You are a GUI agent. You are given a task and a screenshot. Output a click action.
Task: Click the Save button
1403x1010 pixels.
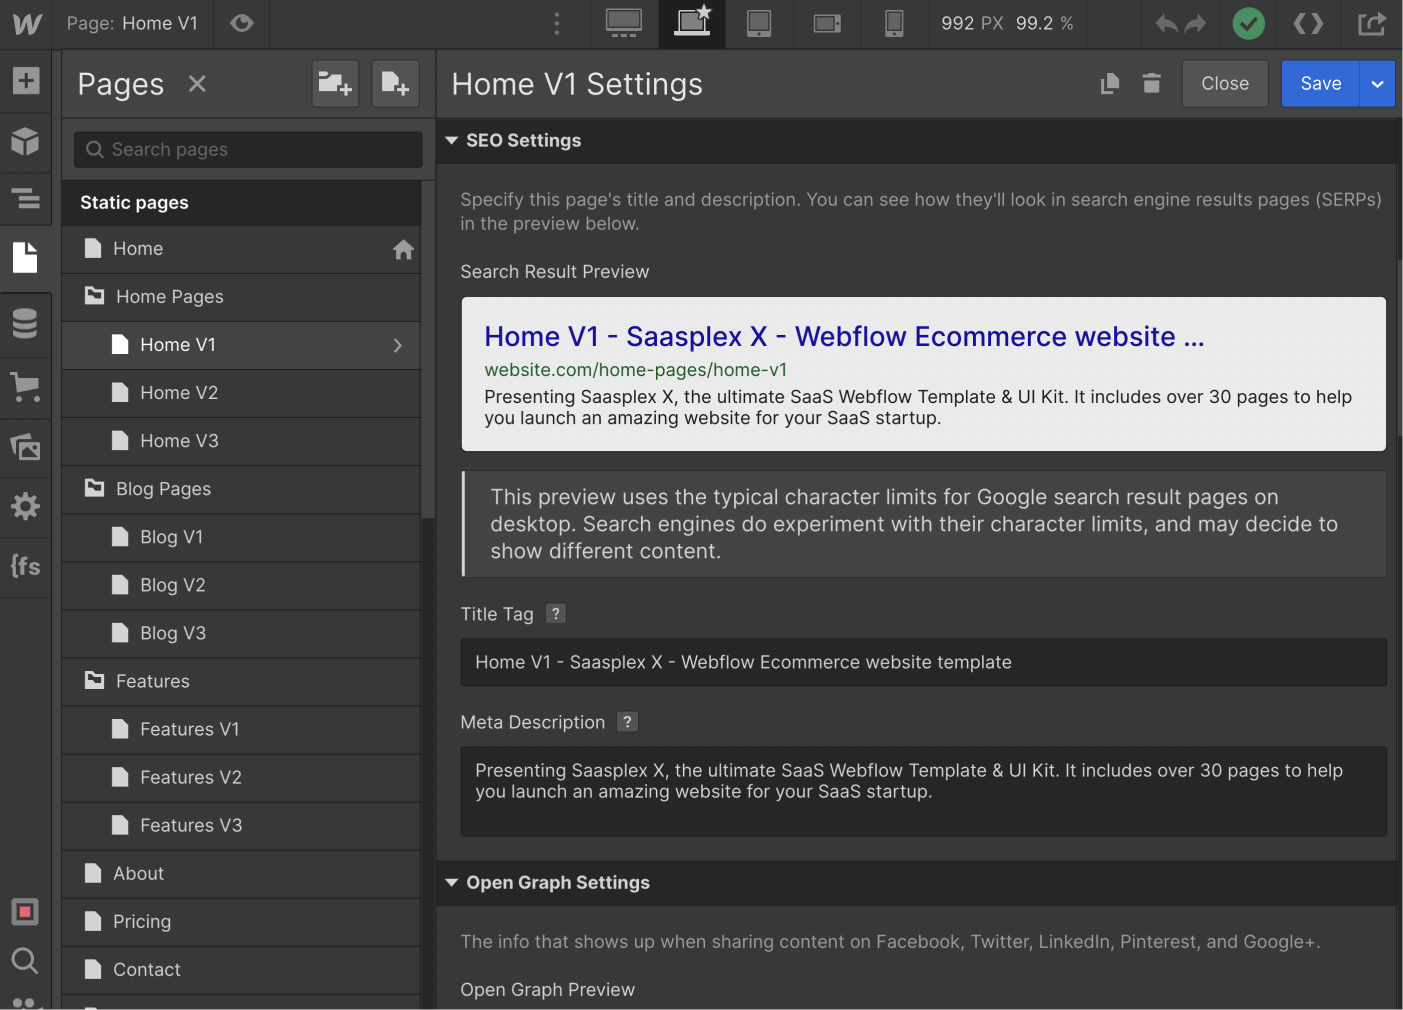click(x=1320, y=83)
